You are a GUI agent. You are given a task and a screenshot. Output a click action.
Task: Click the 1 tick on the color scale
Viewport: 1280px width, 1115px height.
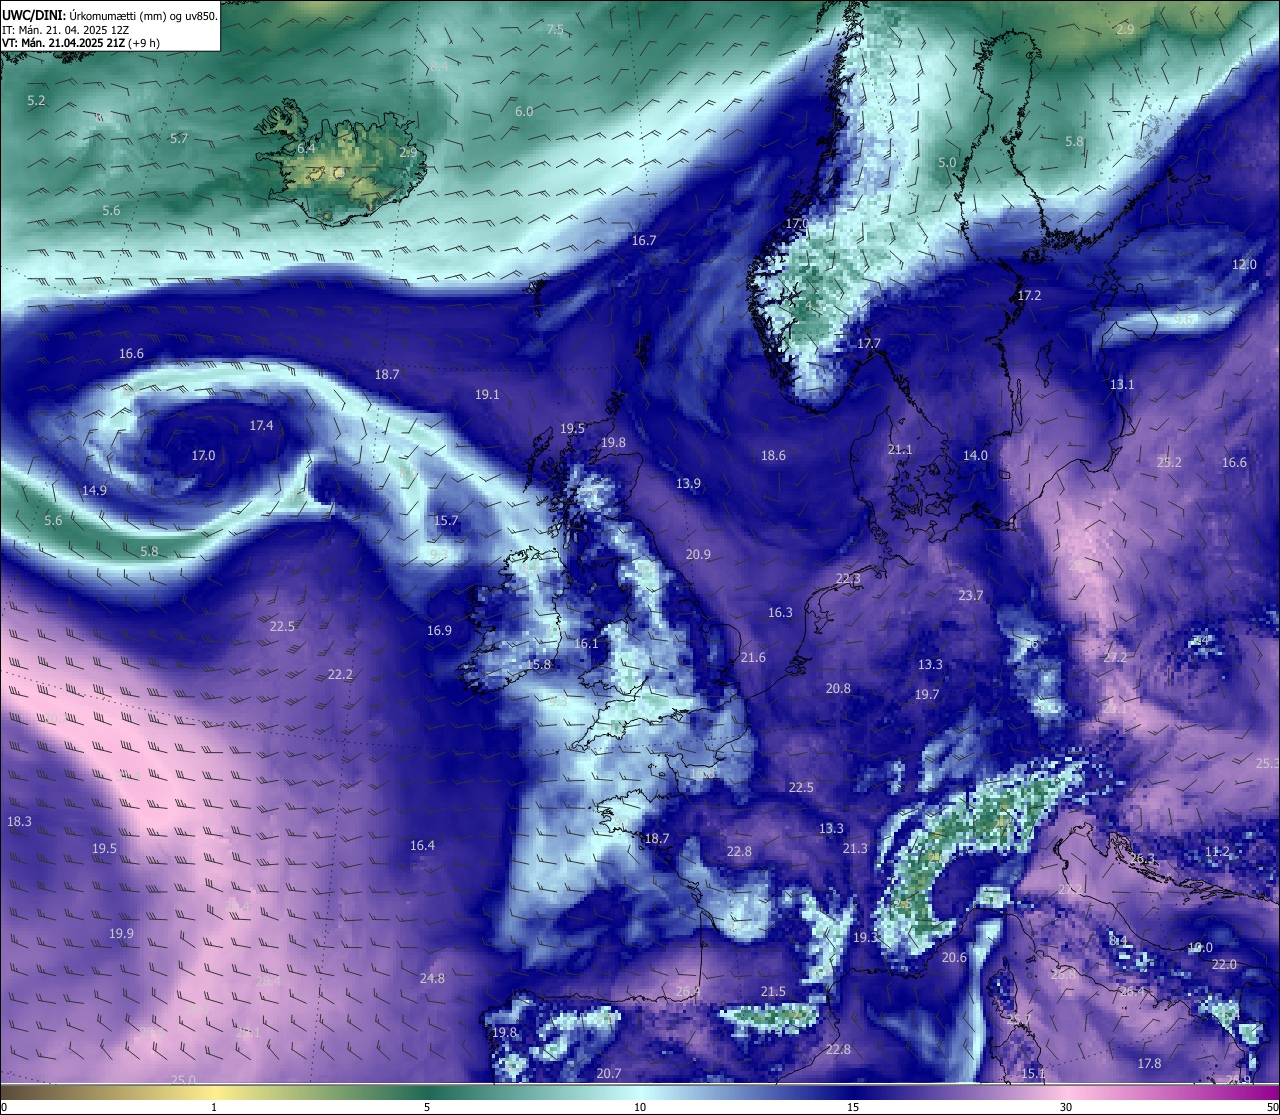[214, 1107]
